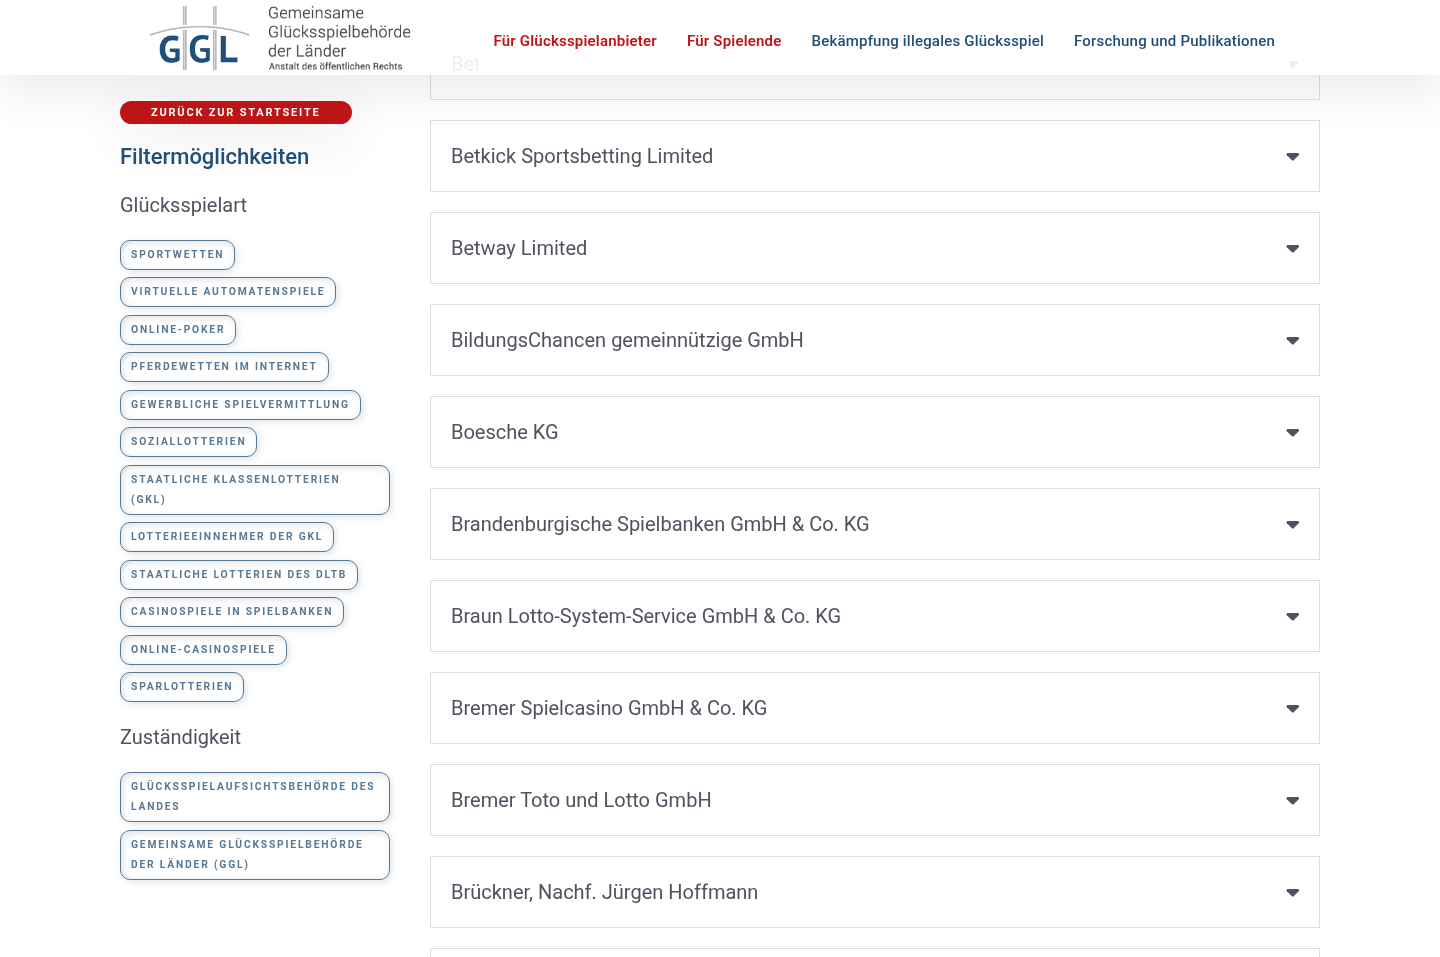Viewport: 1440px width, 957px height.
Task: Click BildungsChancen gemeinnützige GmbH title
Action: point(627,340)
